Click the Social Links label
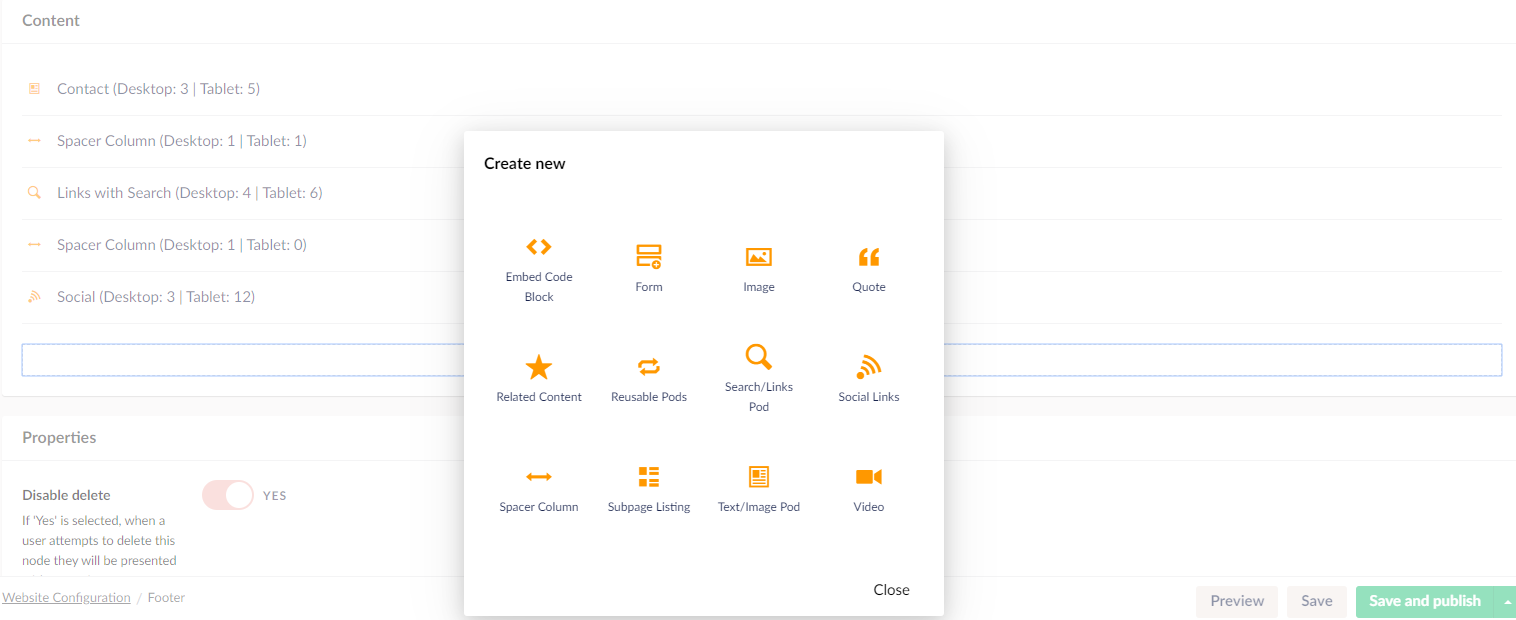 pos(869,397)
